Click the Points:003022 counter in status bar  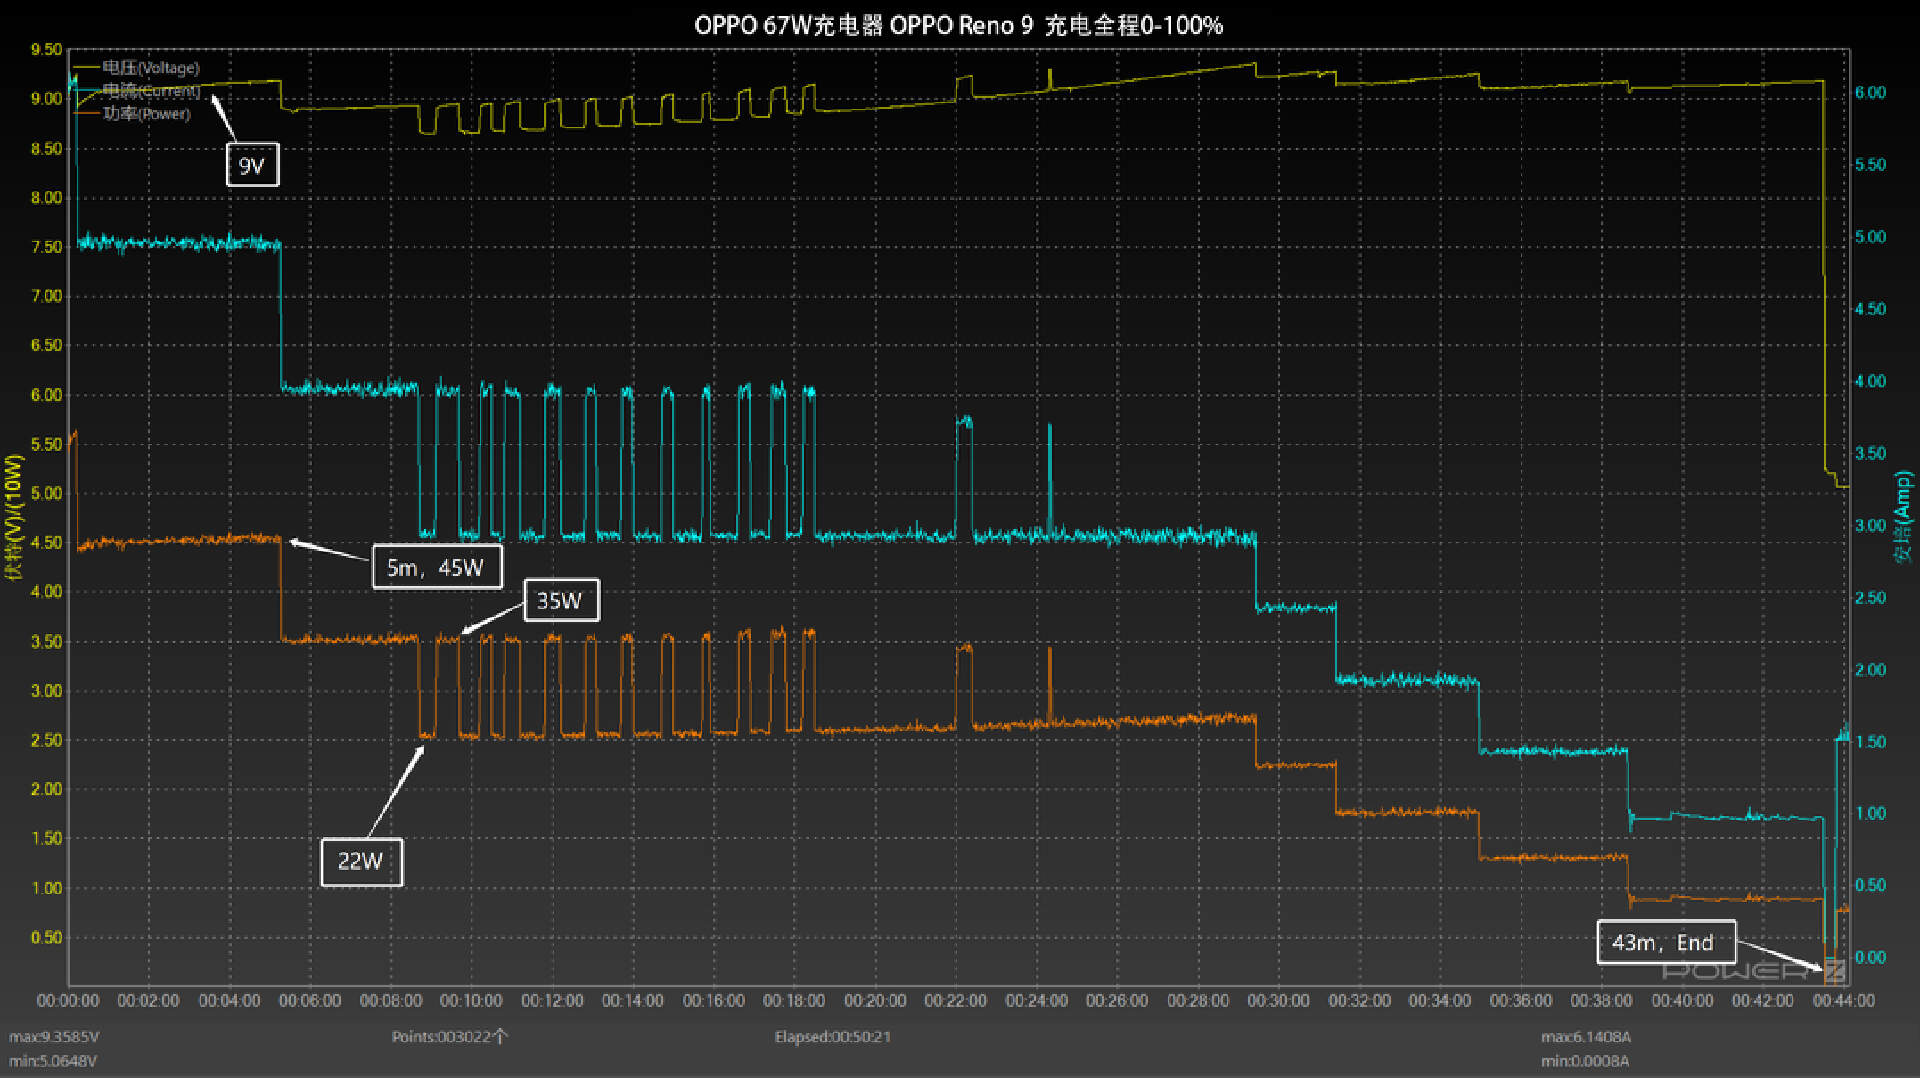[449, 1037]
